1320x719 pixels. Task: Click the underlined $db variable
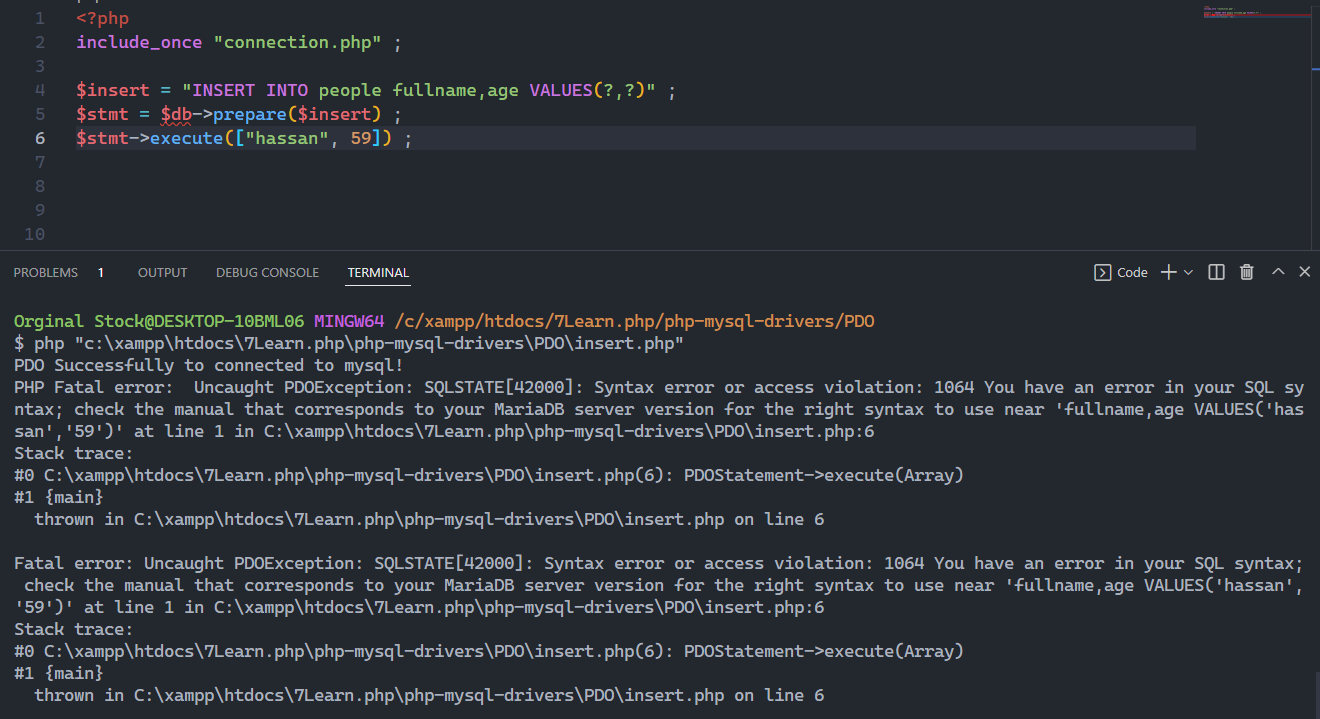[x=176, y=114]
